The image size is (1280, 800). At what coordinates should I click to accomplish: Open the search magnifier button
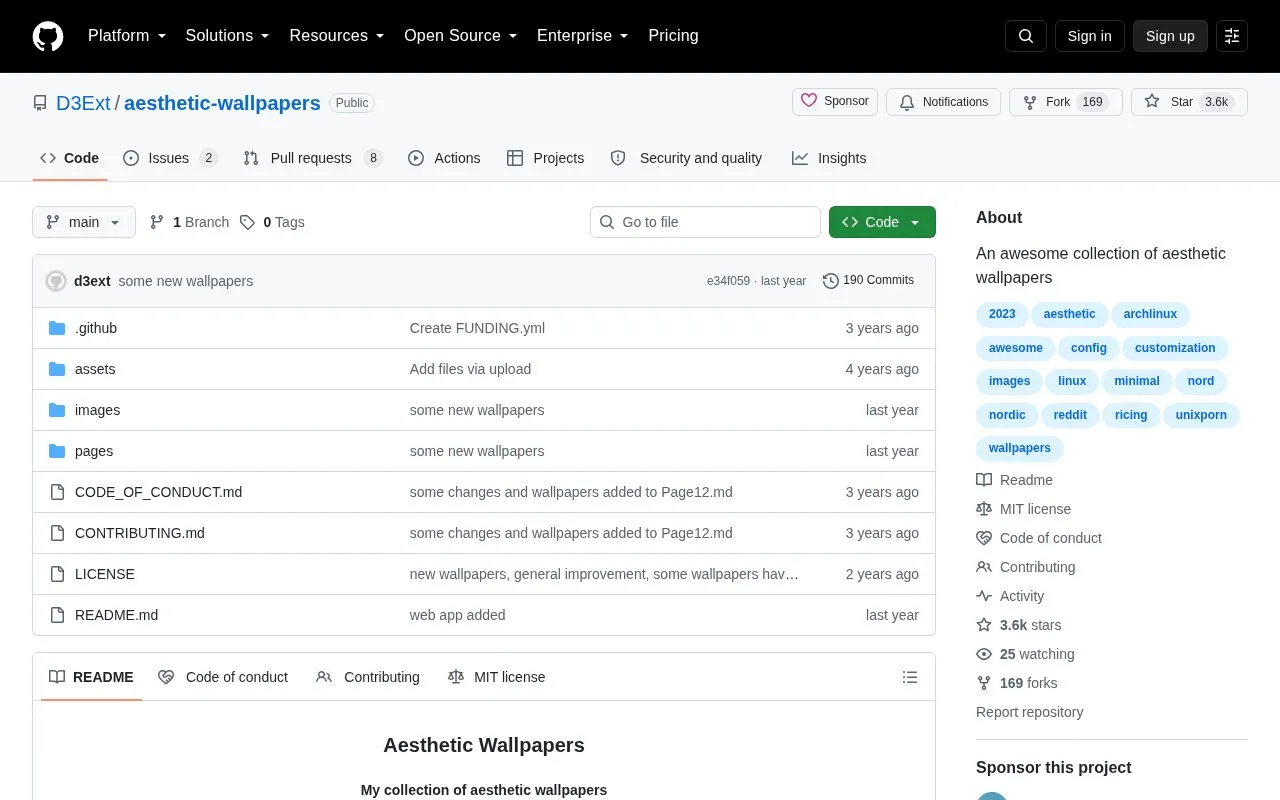click(1026, 36)
